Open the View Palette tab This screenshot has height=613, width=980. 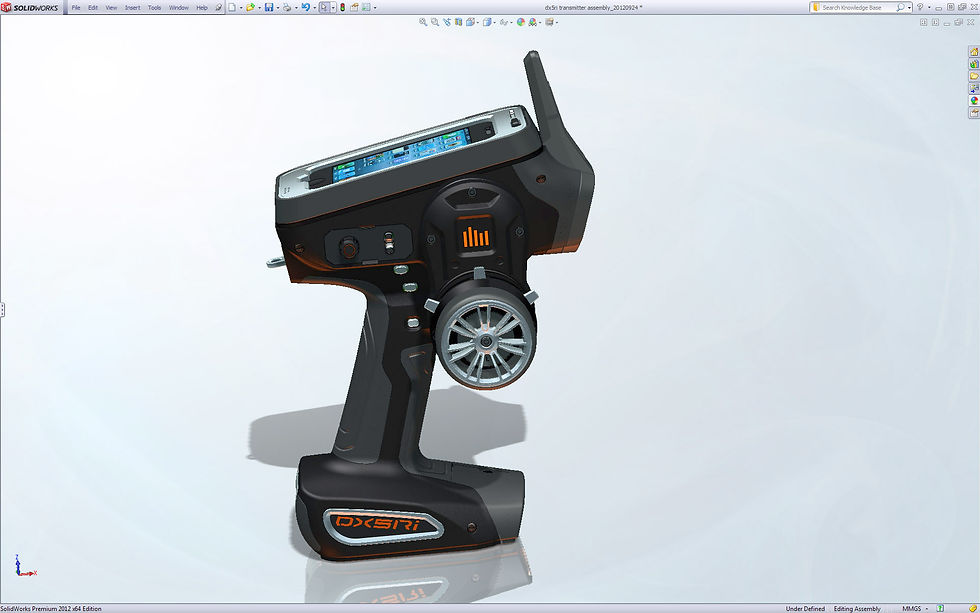pos(974,88)
